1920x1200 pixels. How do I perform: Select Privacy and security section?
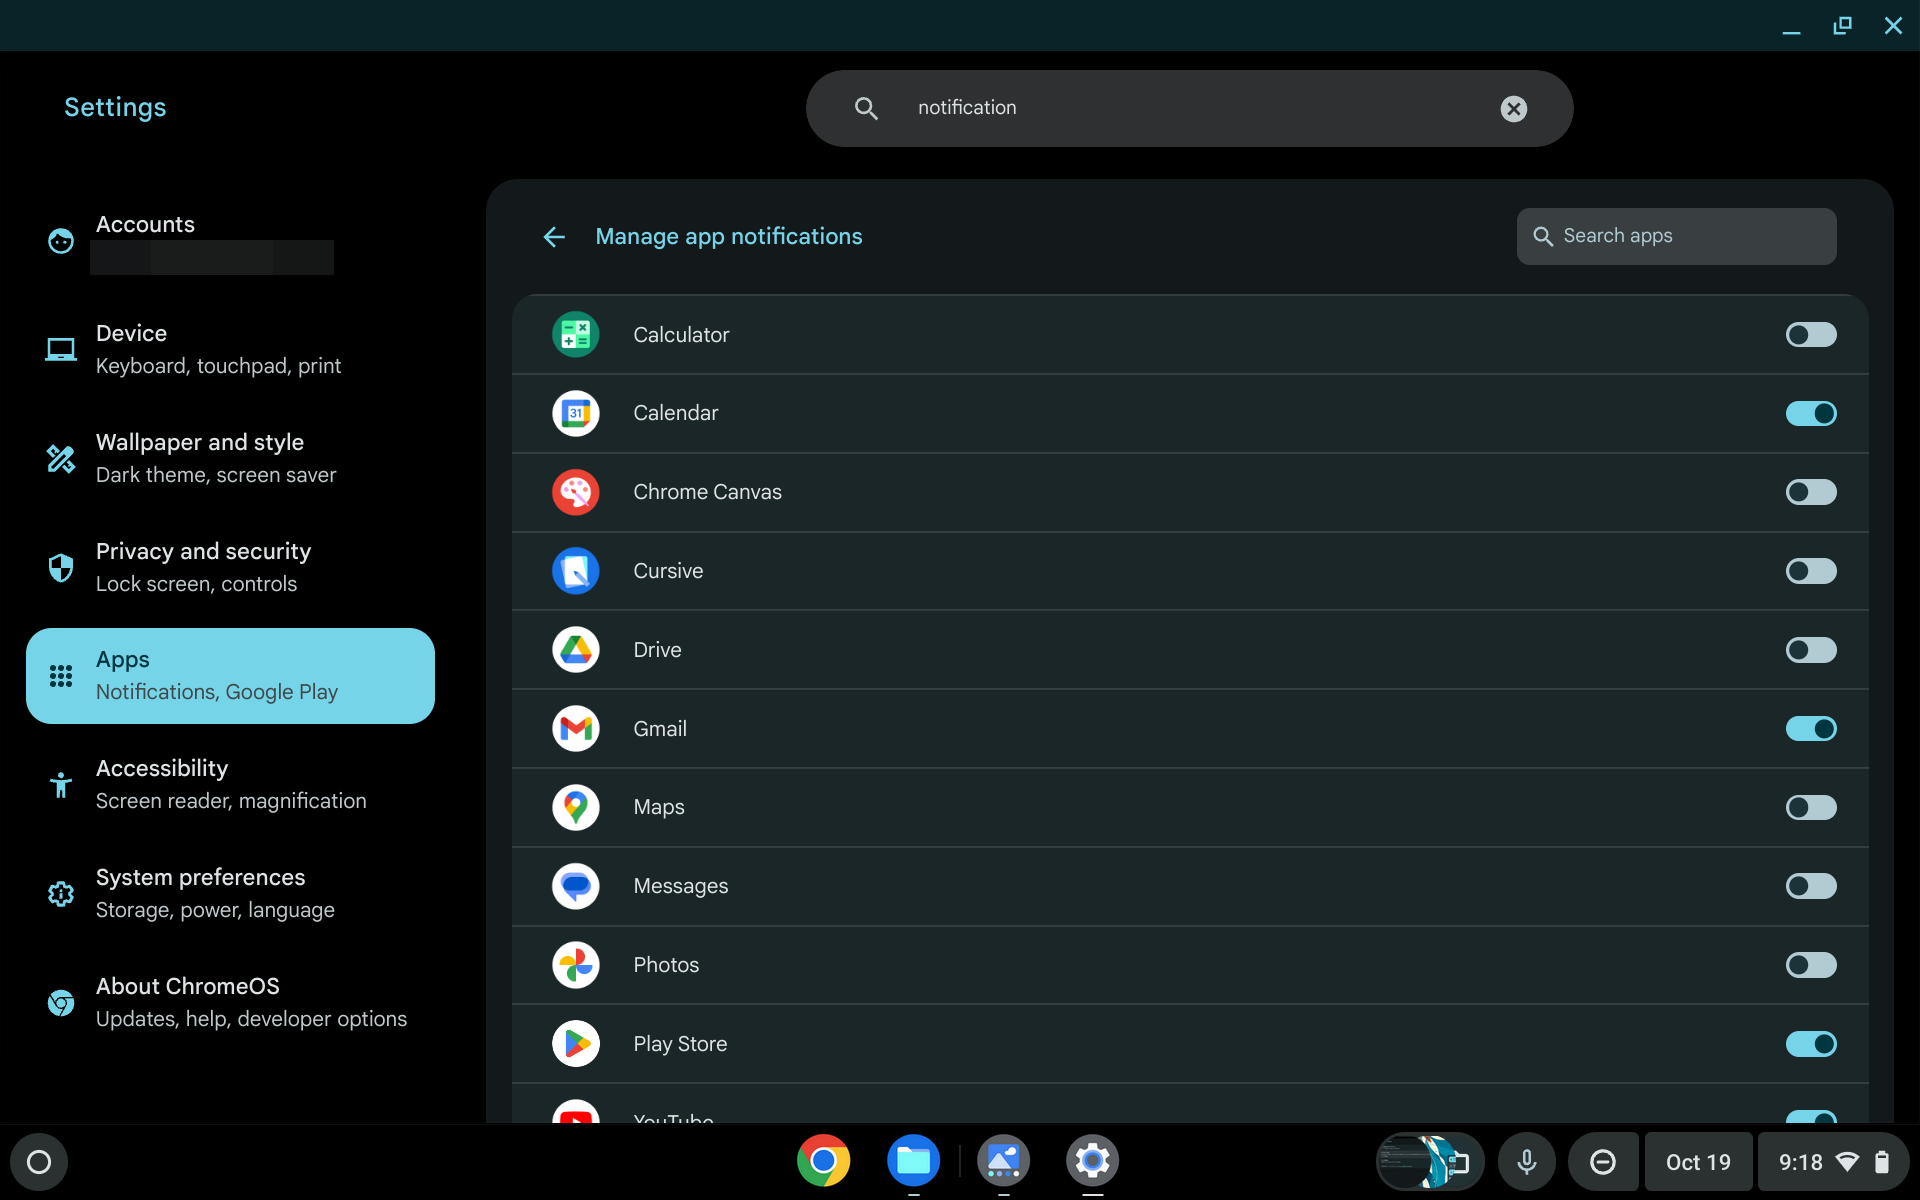230,567
